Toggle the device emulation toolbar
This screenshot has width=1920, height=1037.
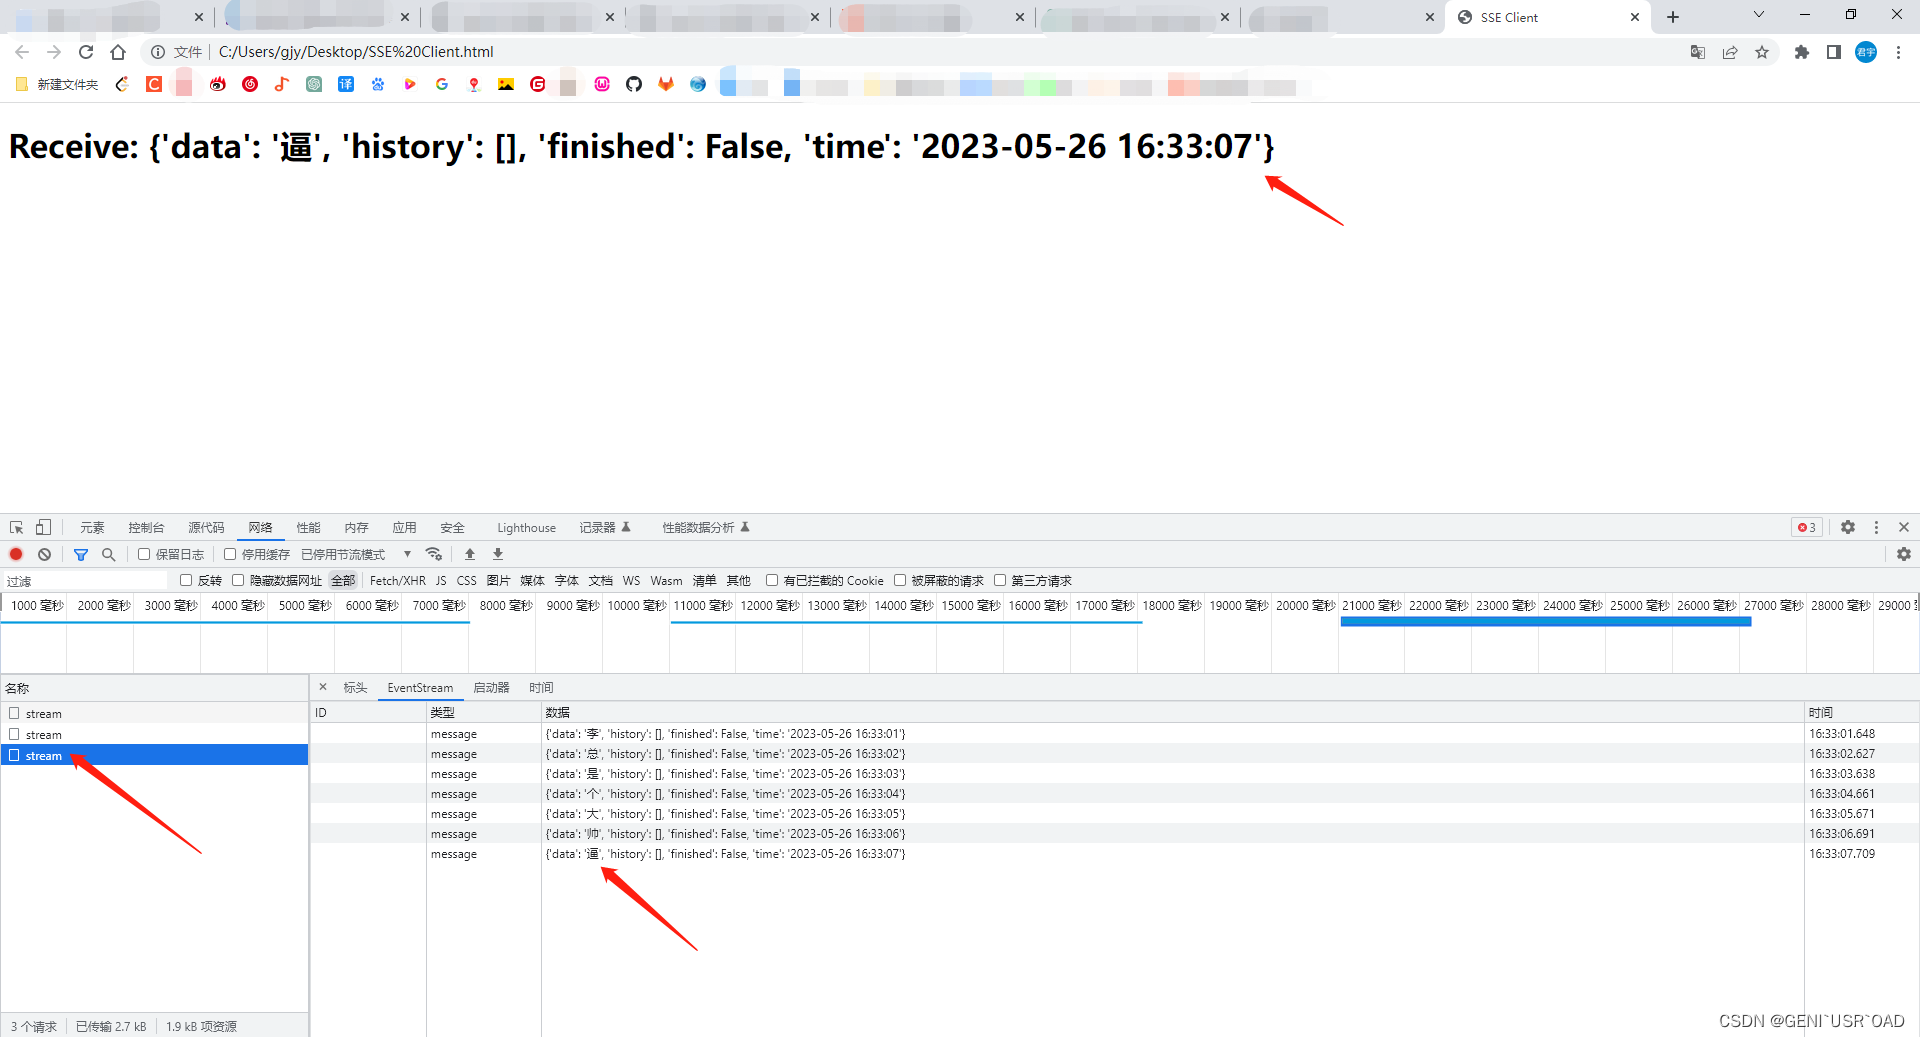(x=41, y=527)
